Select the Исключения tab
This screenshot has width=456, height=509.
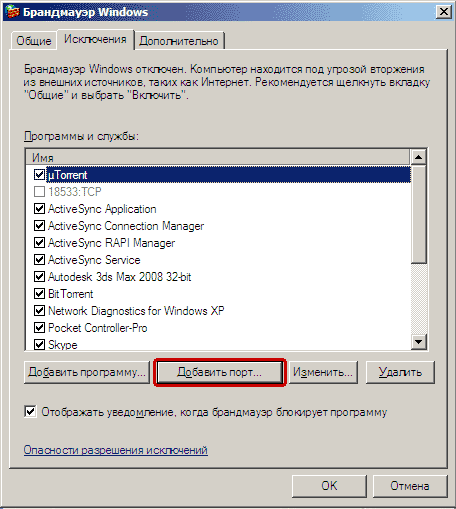(x=95, y=39)
